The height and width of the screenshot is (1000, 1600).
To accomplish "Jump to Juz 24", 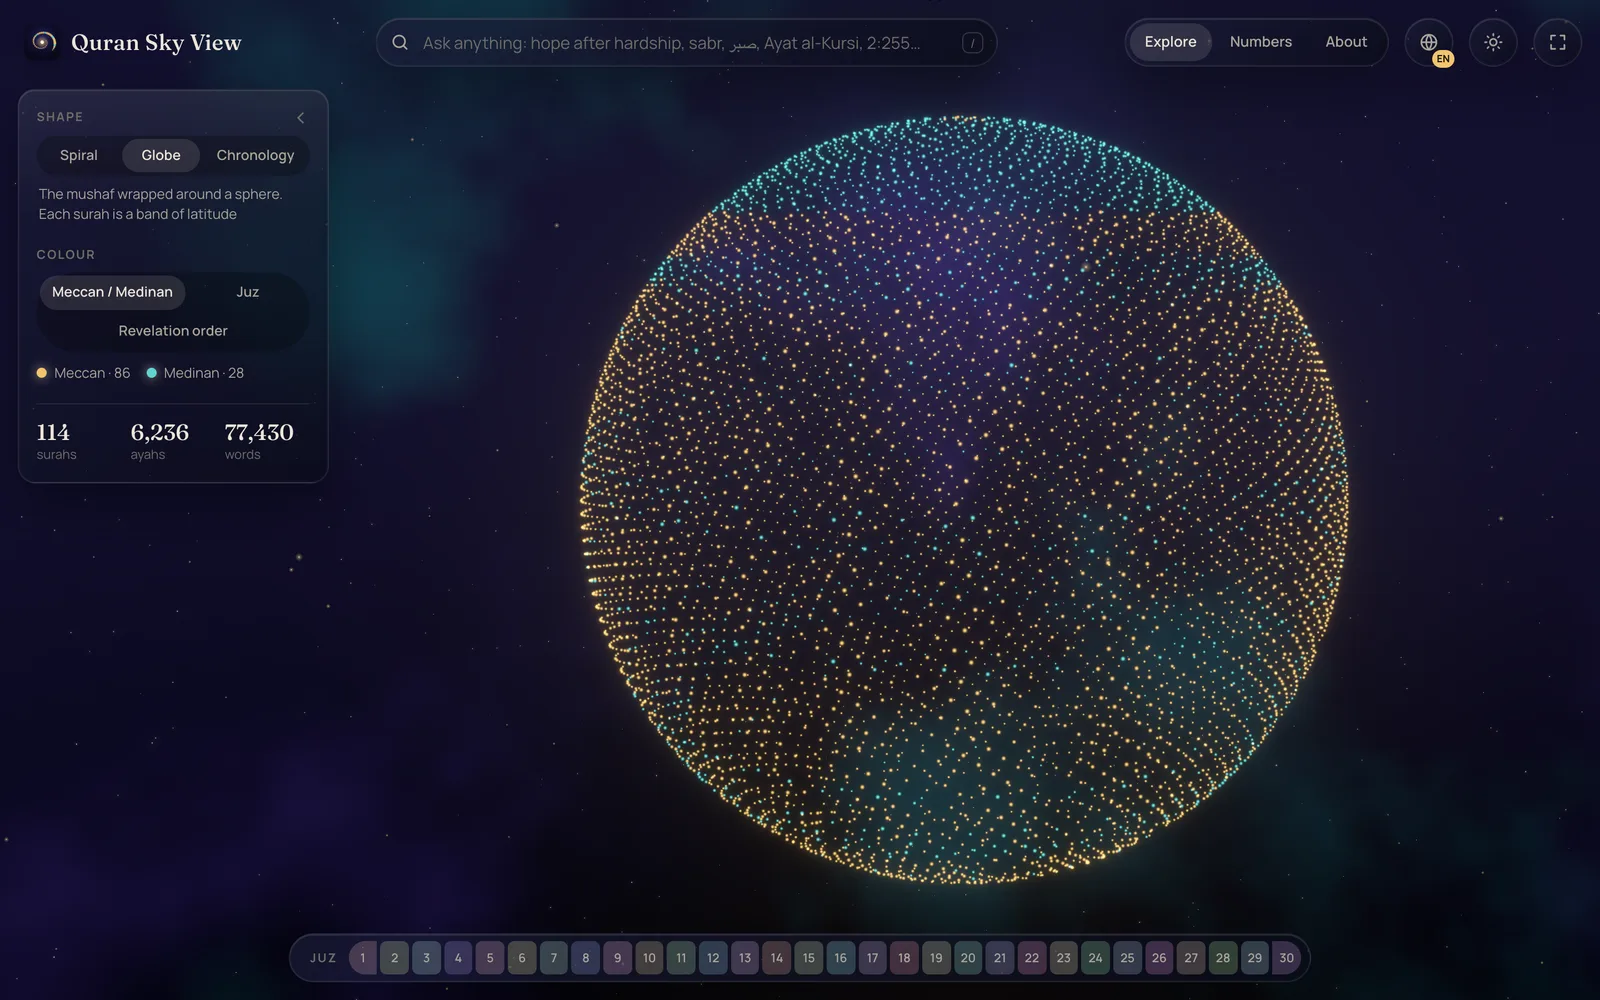I will point(1095,958).
